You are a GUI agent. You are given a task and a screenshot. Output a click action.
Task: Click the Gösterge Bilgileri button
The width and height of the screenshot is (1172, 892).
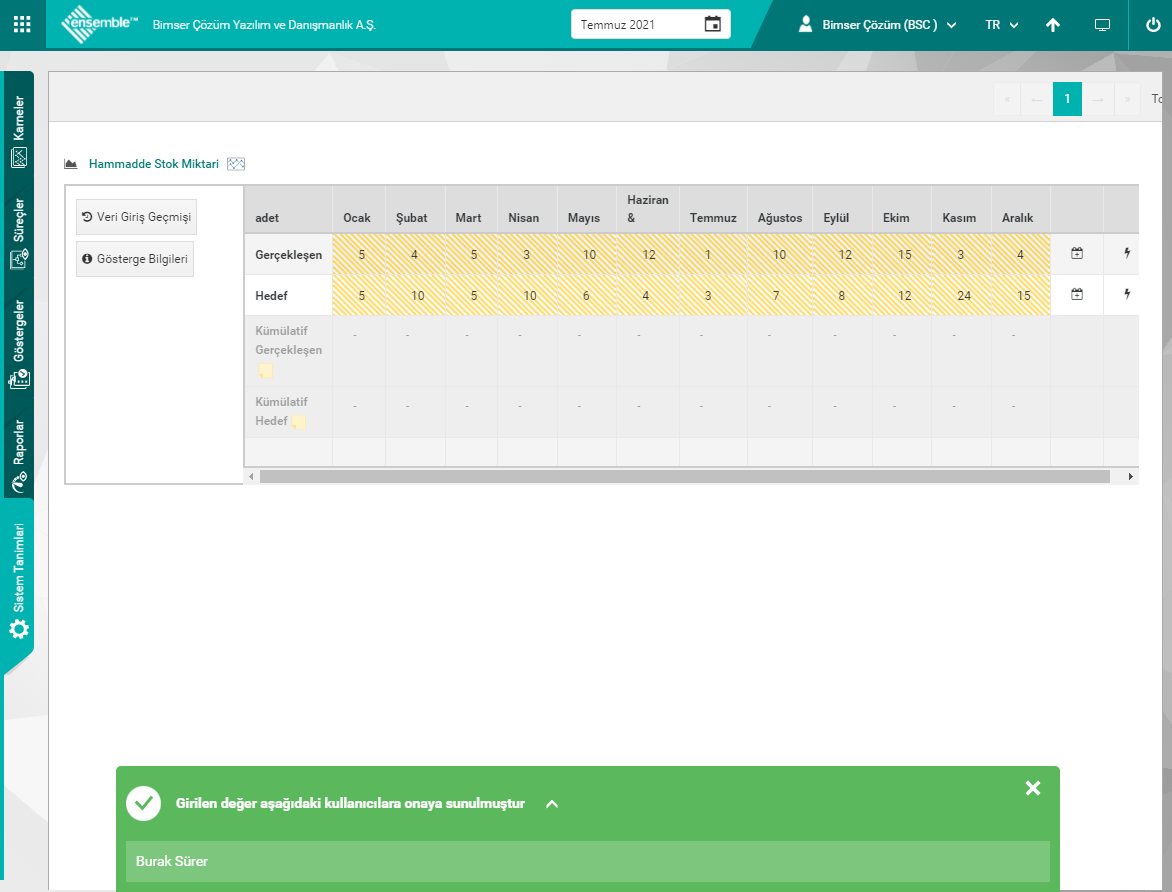coord(135,259)
